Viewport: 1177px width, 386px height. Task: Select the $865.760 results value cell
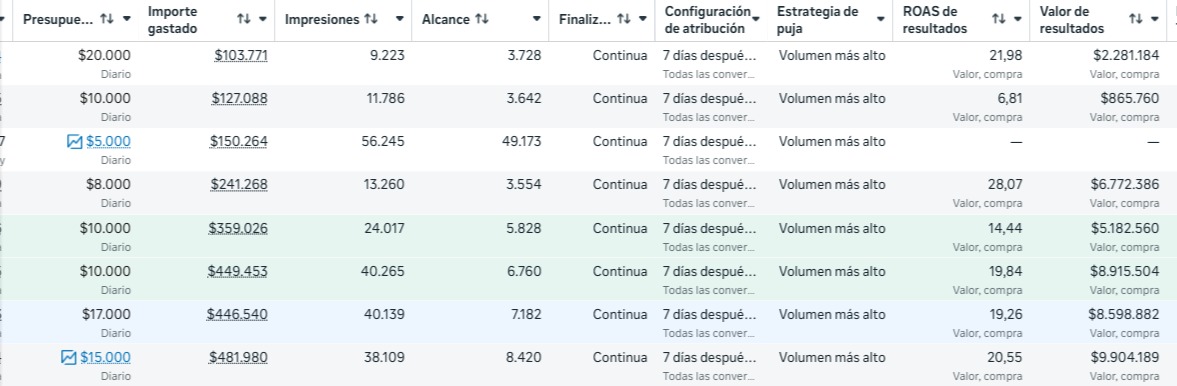pyautogui.click(x=1130, y=98)
